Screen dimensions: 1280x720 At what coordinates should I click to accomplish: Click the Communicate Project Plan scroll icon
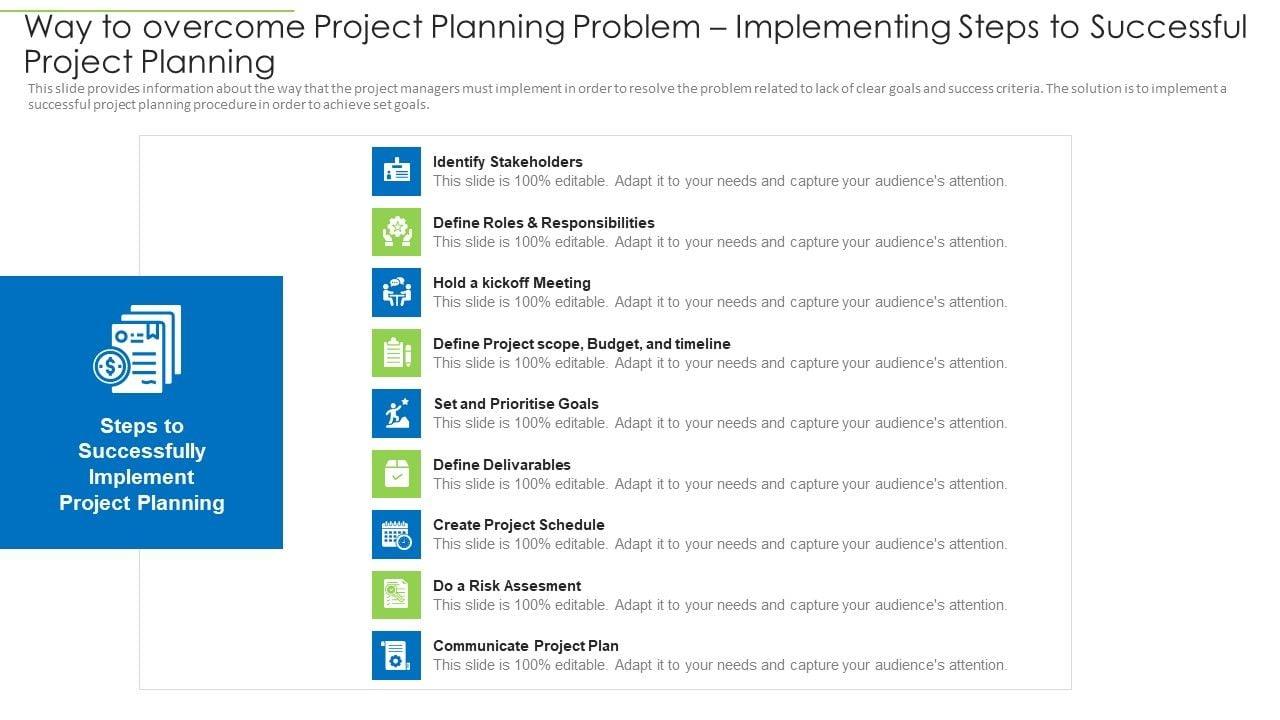coord(396,655)
